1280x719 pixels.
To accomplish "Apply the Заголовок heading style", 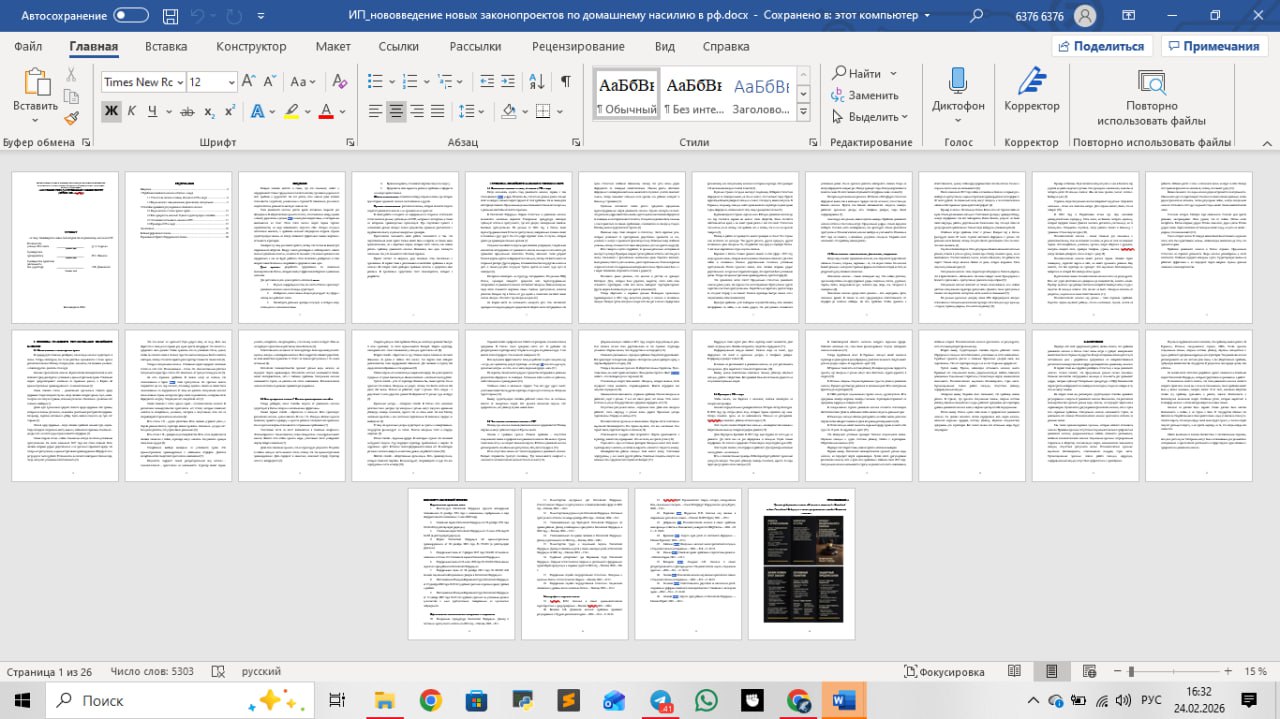I will (761, 94).
